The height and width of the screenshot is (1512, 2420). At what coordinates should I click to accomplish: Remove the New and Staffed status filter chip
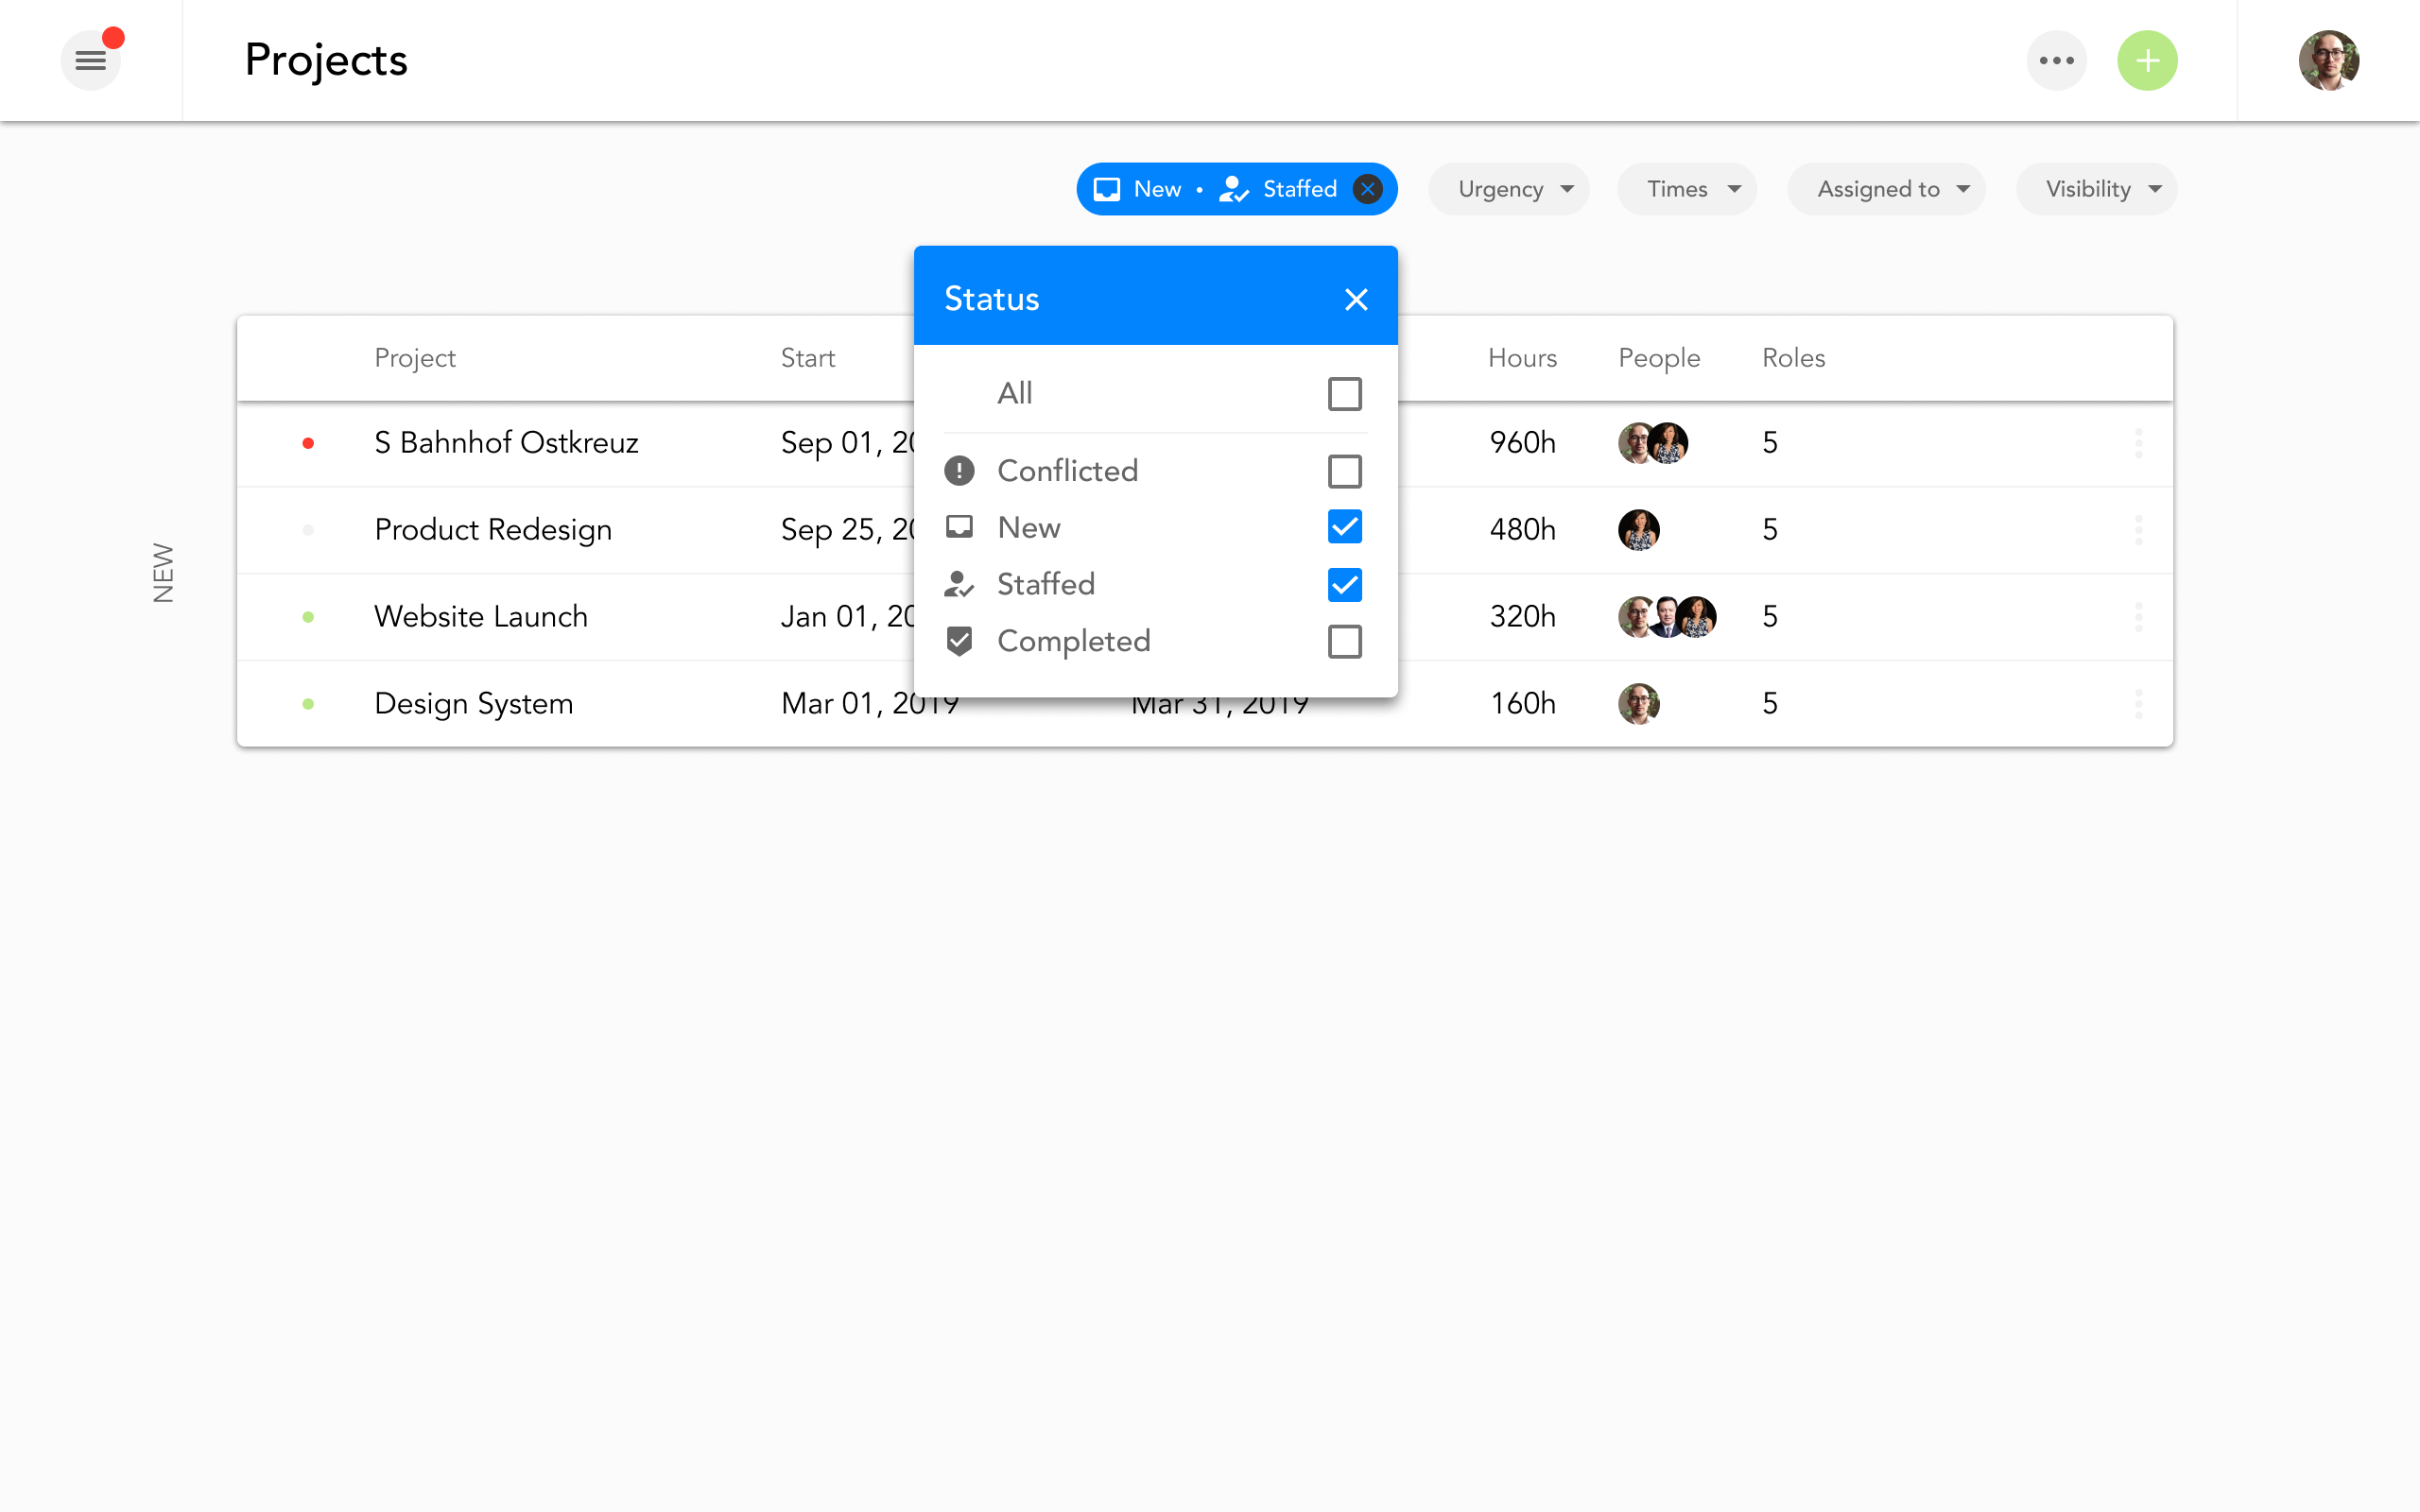[1367, 189]
